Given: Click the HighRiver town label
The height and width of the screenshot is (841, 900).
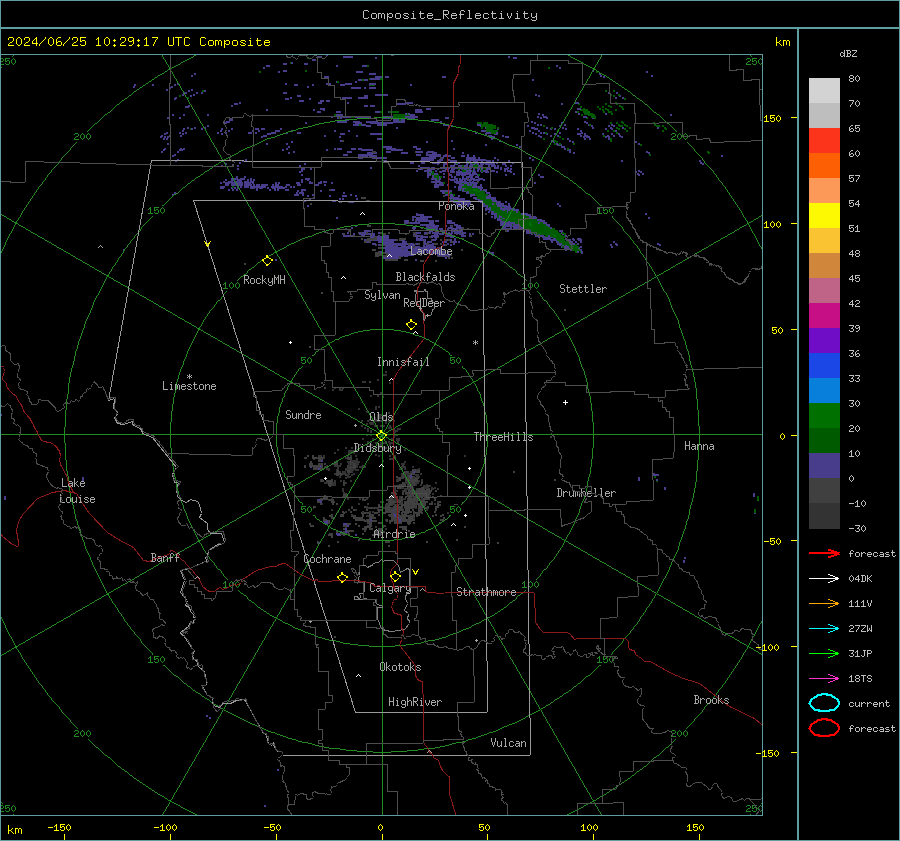Looking at the screenshot, I should tap(415, 702).
